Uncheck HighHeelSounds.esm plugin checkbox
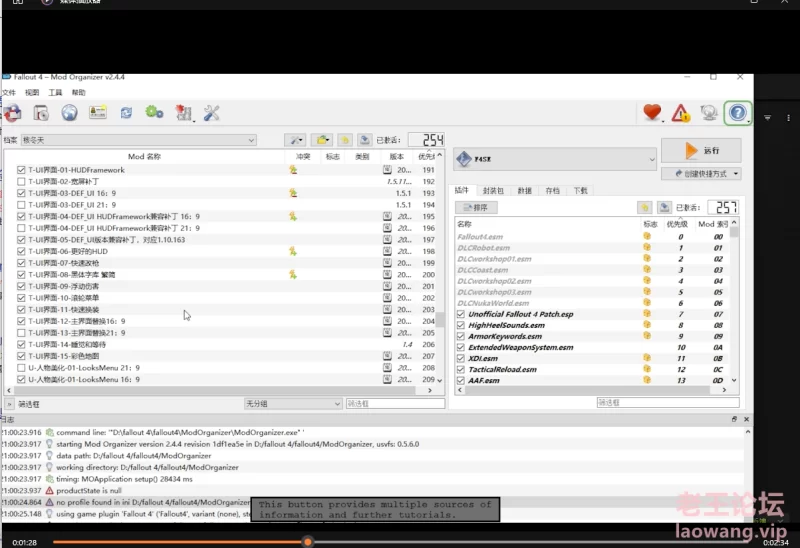The height and width of the screenshot is (548, 800). click(x=461, y=325)
